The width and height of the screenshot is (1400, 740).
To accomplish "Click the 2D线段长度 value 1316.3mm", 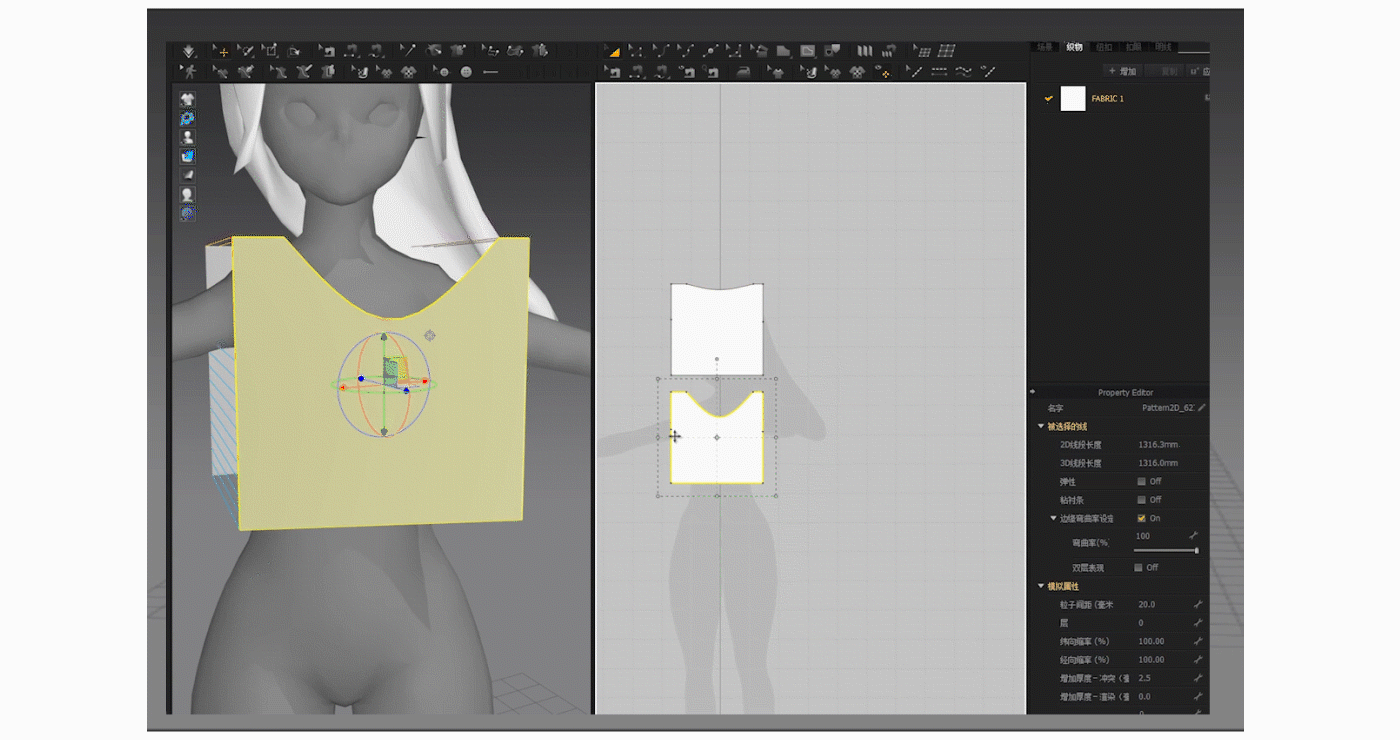I will tap(1158, 444).
